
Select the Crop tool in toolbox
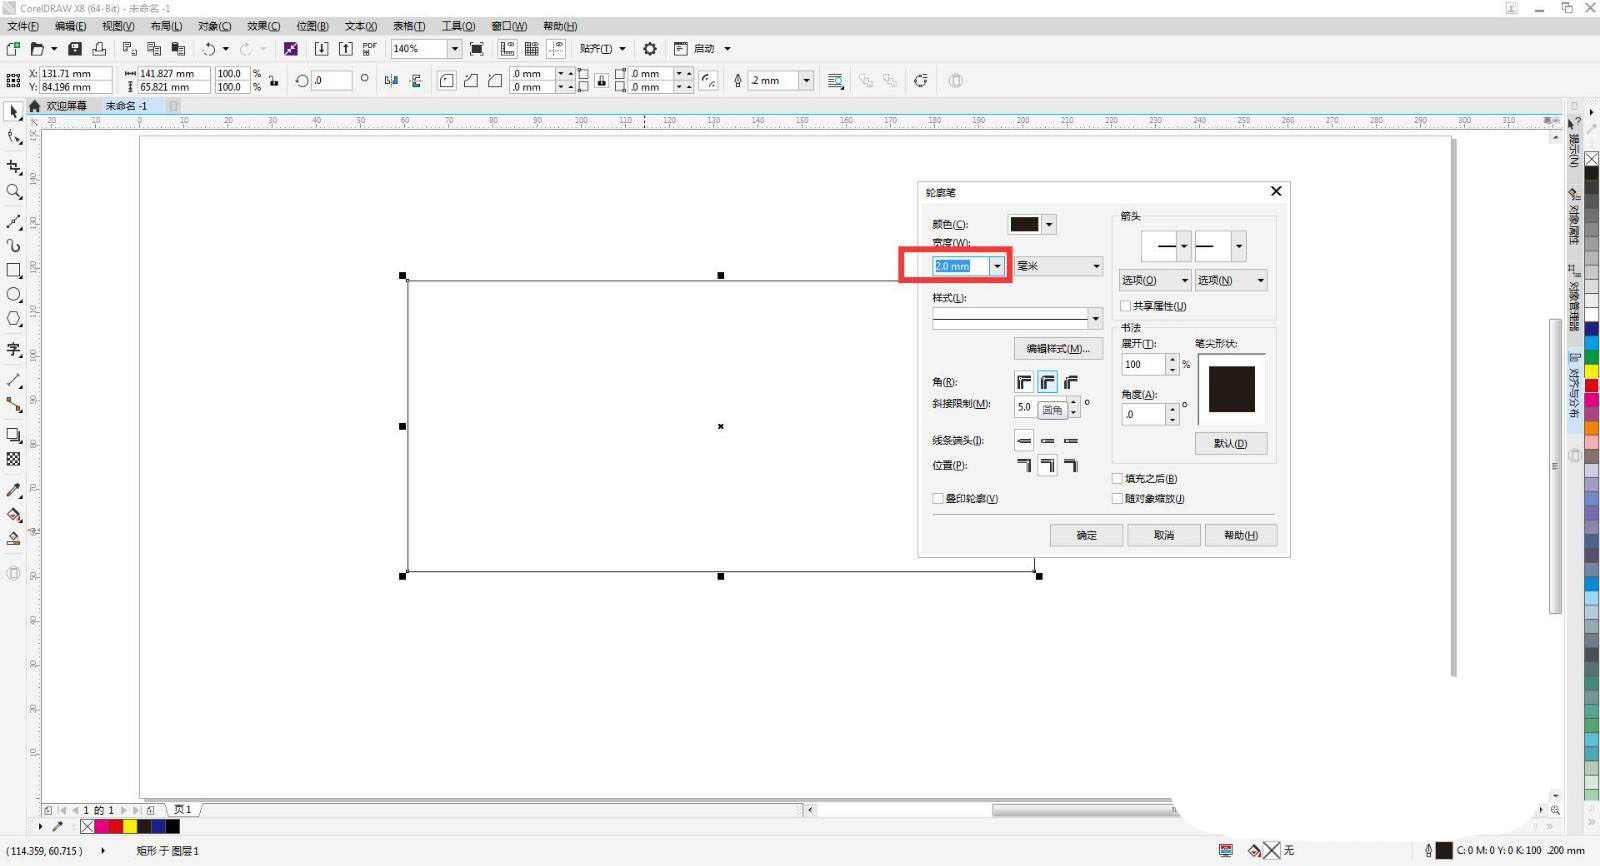pos(14,167)
